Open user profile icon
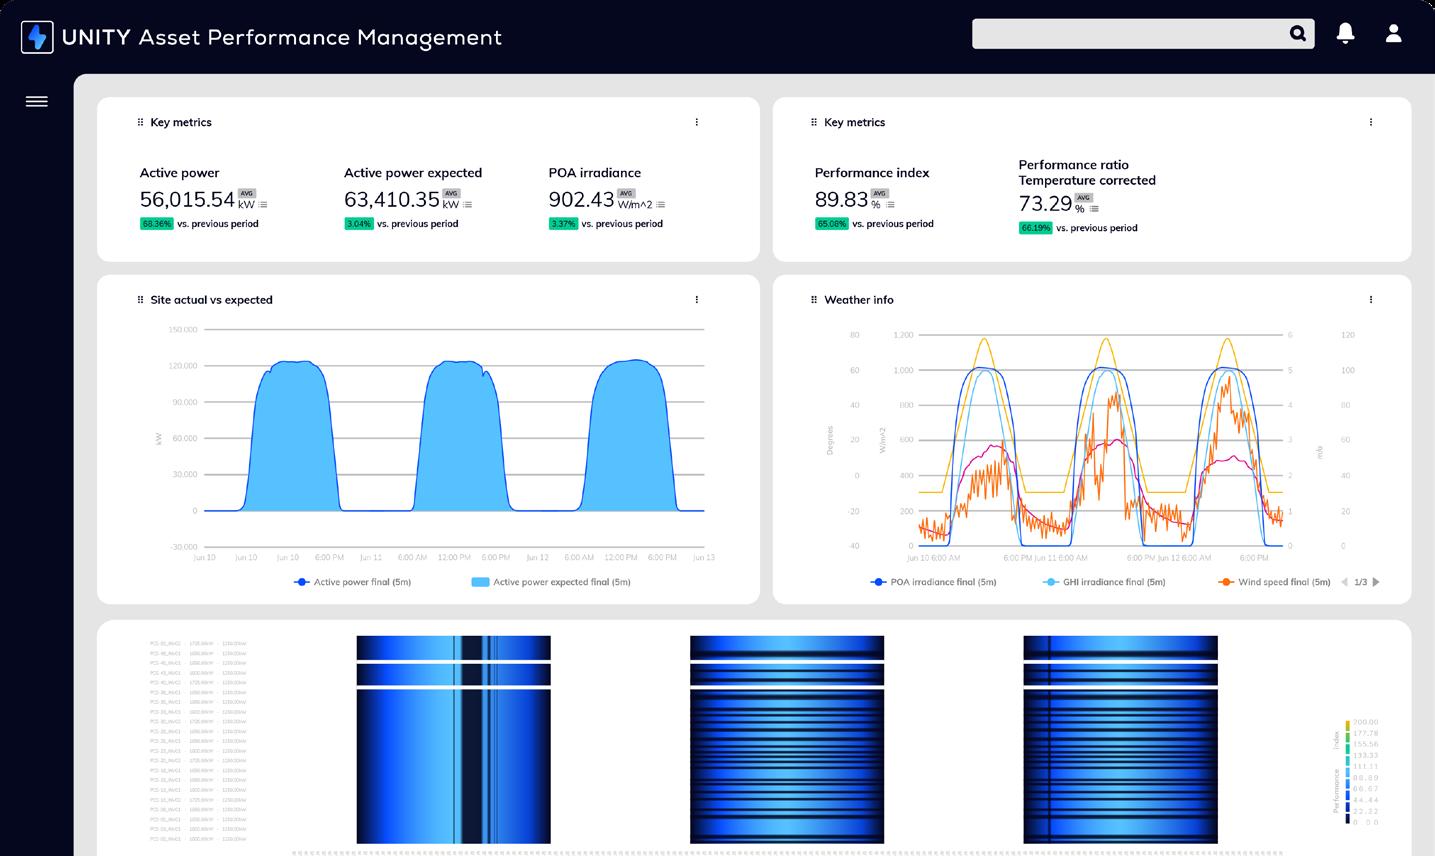 click(x=1393, y=33)
